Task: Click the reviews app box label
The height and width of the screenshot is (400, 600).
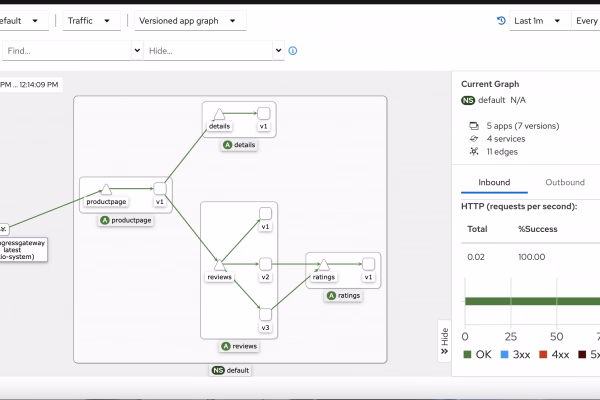Action: pos(239,346)
